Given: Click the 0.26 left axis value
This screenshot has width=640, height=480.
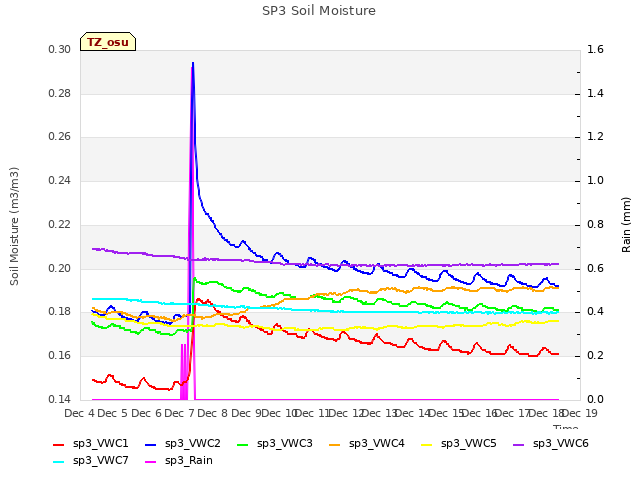Looking at the screenshot, I should coord(60,137).
